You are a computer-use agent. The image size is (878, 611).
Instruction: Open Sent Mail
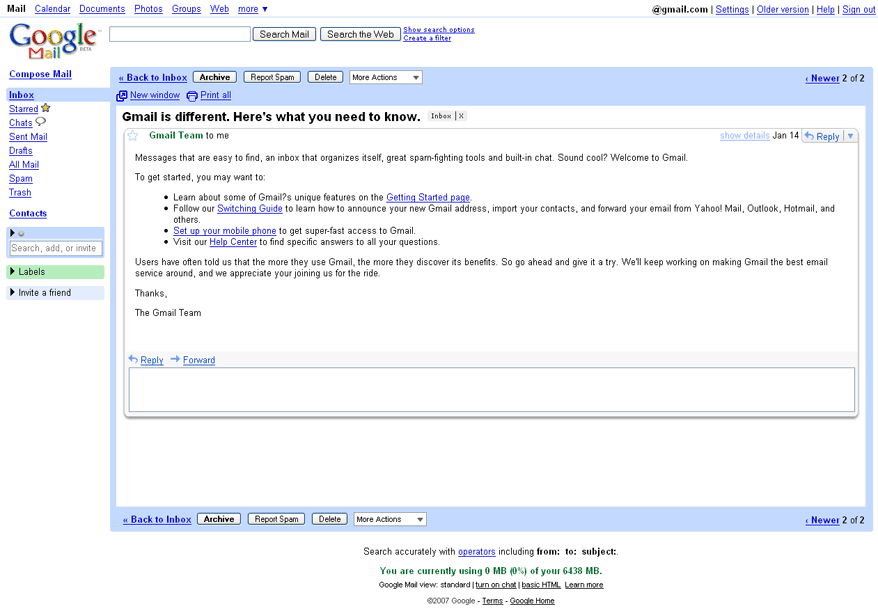28,137
